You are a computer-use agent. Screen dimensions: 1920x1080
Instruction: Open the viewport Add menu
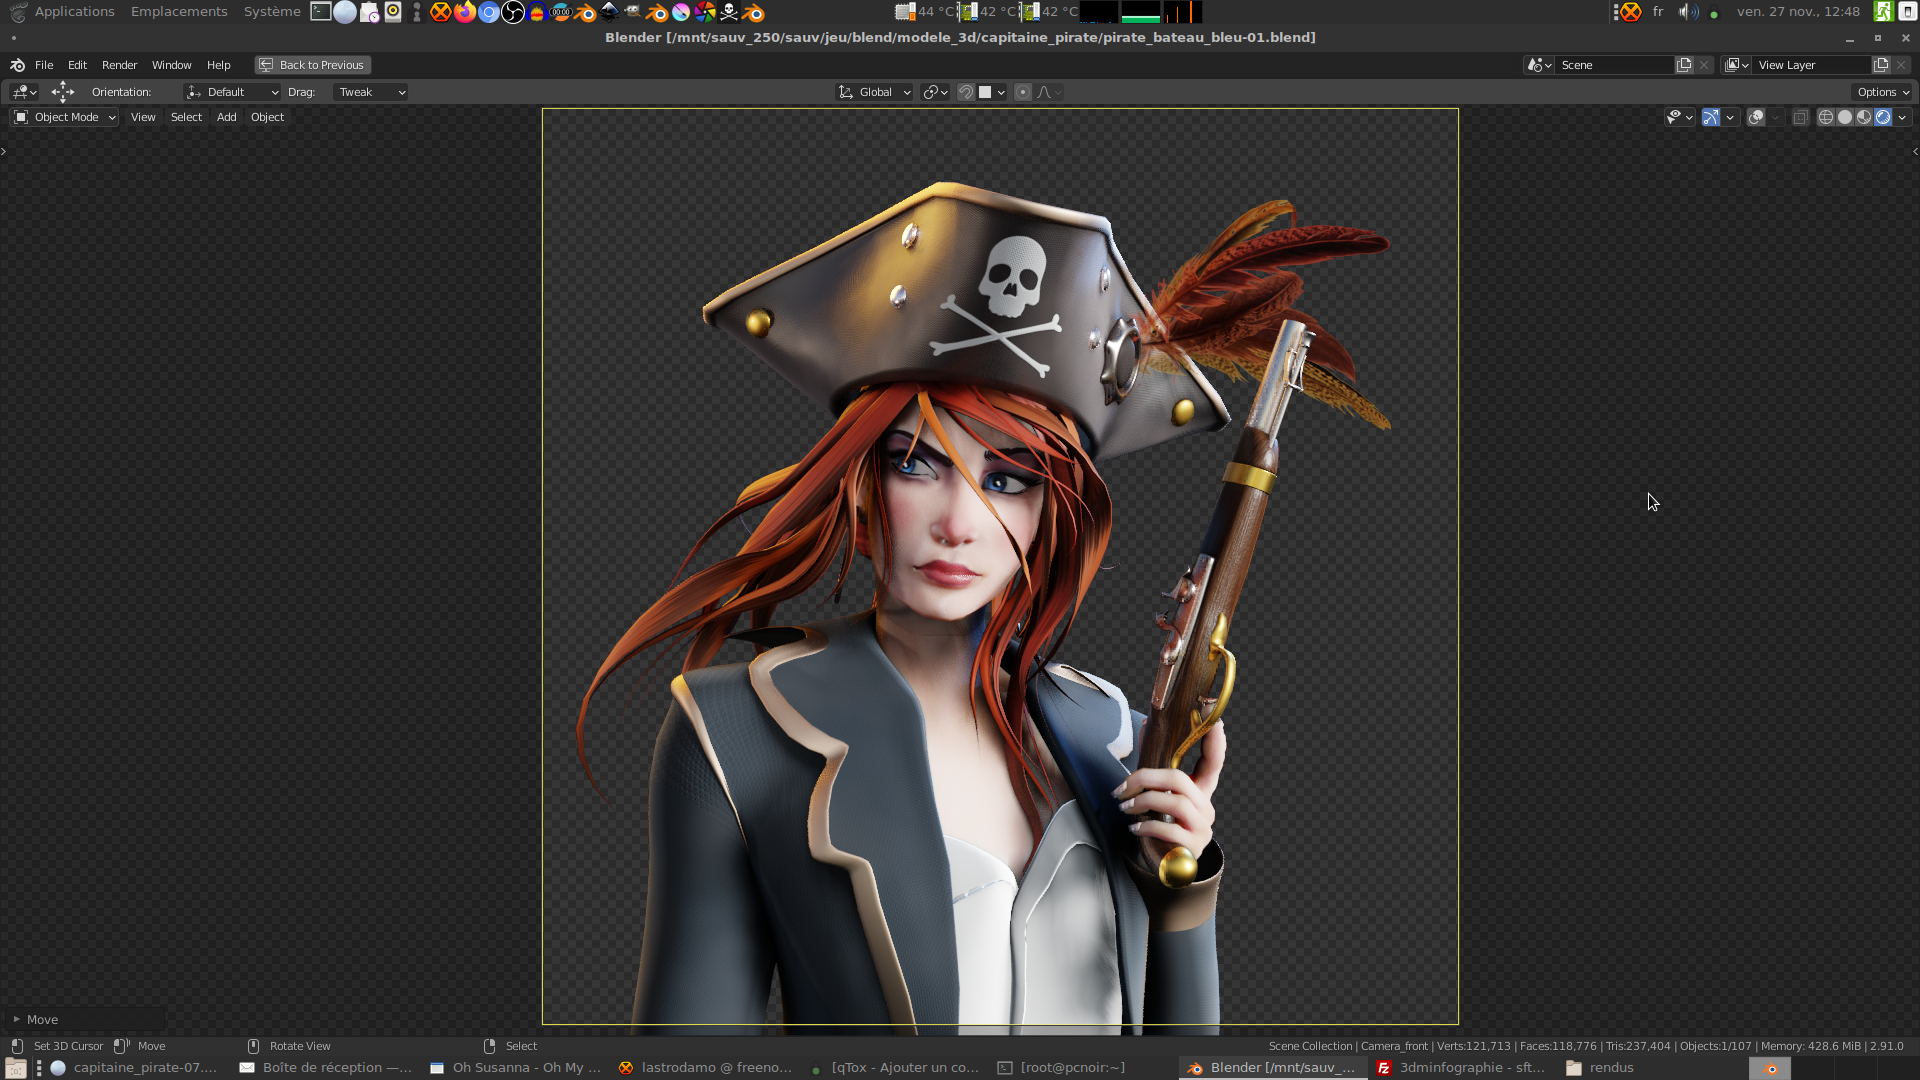pos(227,117)
